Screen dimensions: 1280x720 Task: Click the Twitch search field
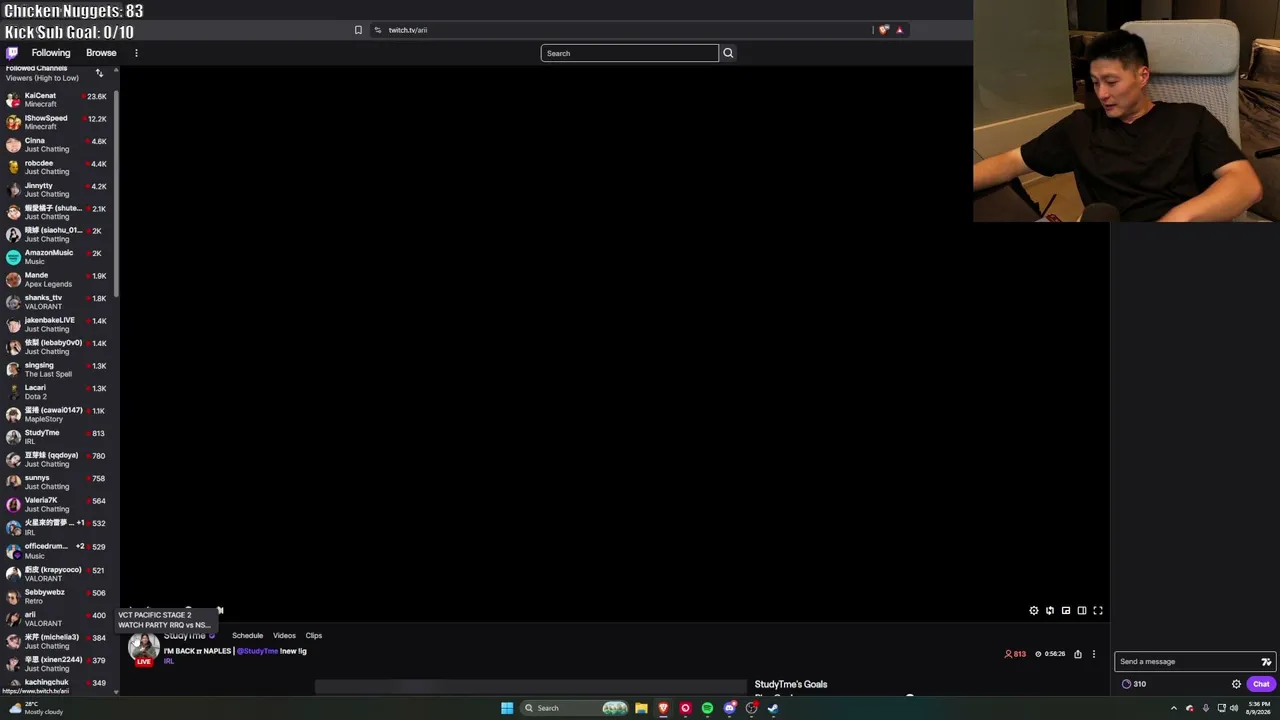tap(630, 53)
